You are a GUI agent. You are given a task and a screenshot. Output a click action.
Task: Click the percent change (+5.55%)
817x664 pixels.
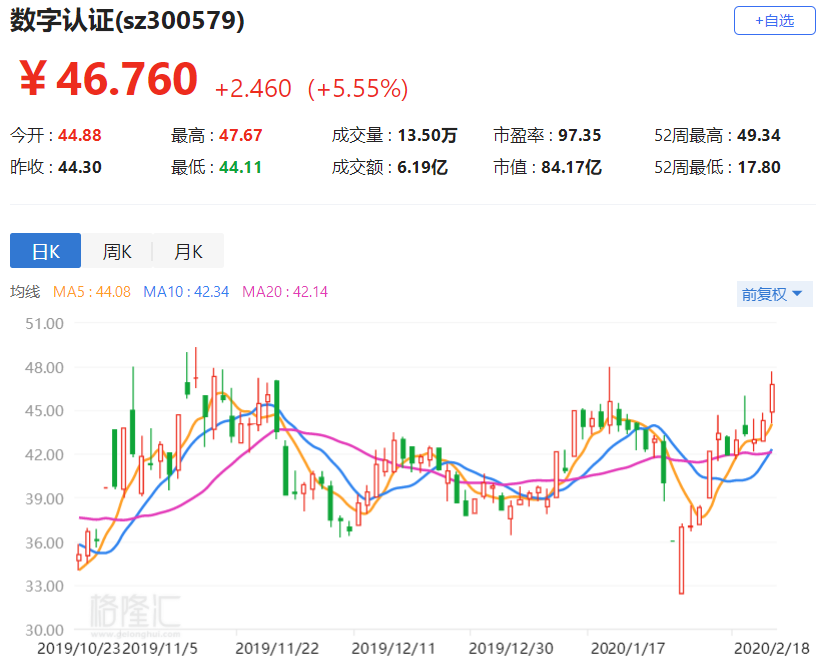[358, 89]
